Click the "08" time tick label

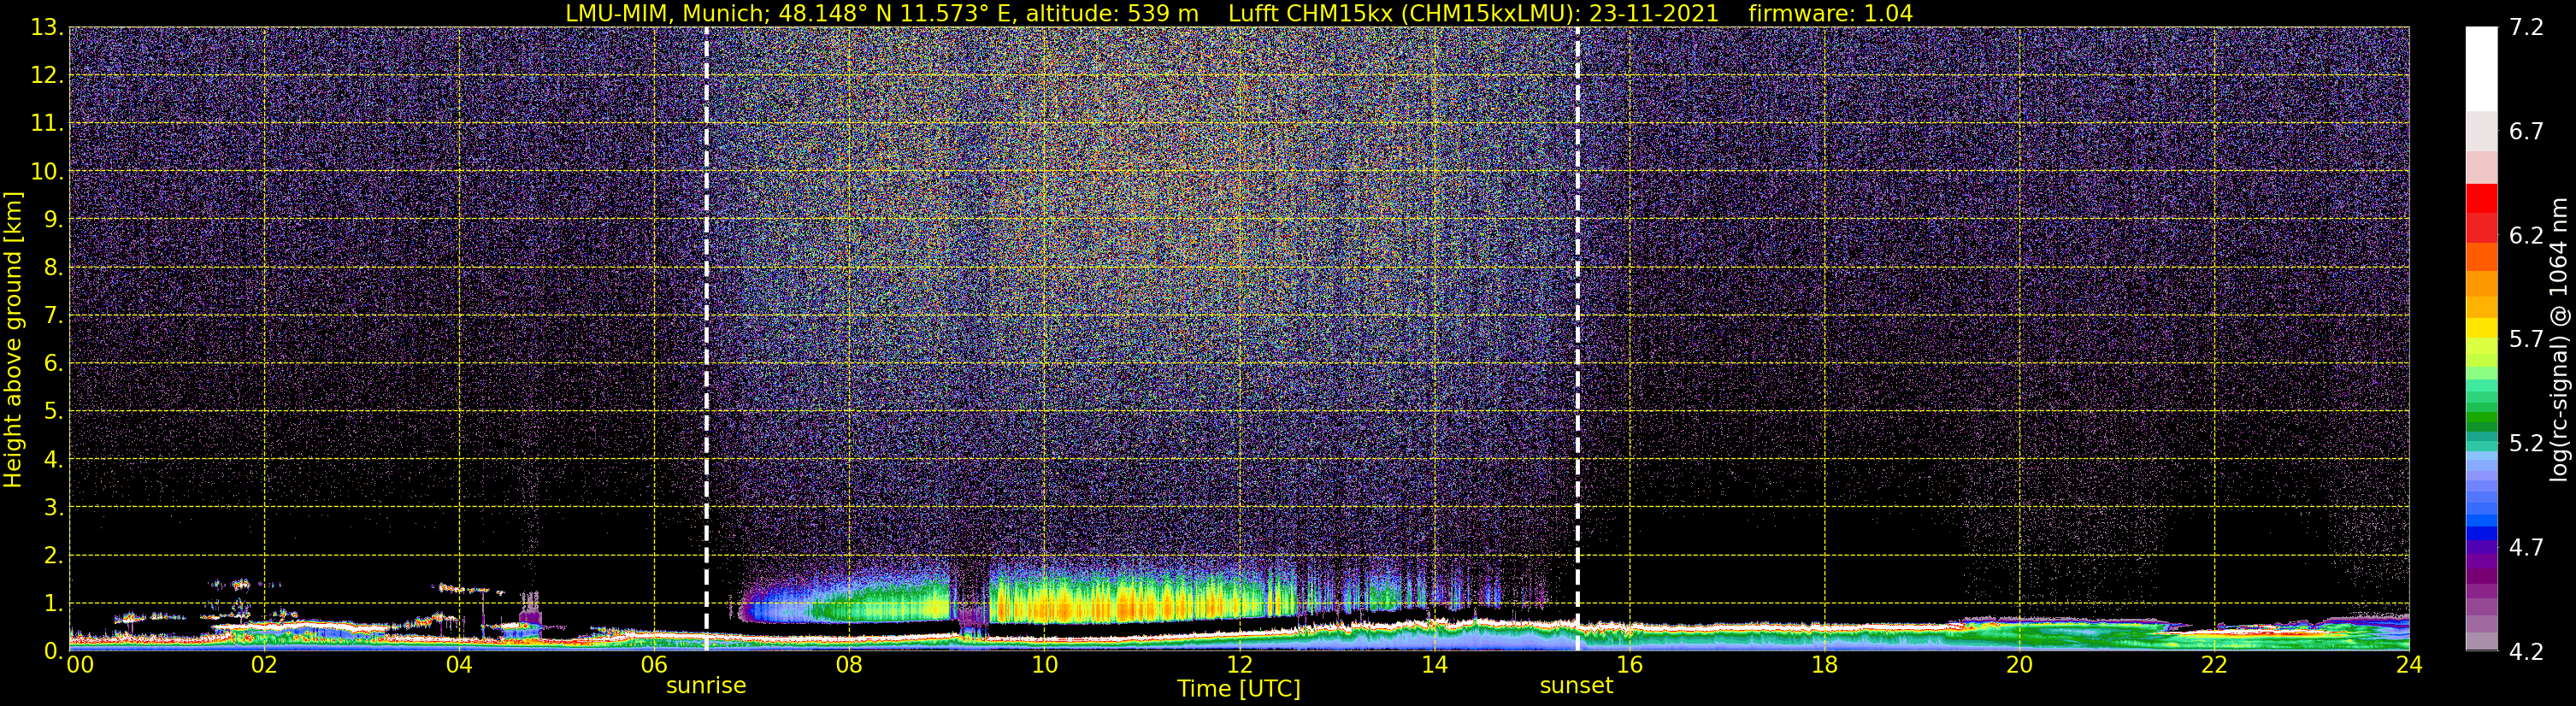point(848,665)
